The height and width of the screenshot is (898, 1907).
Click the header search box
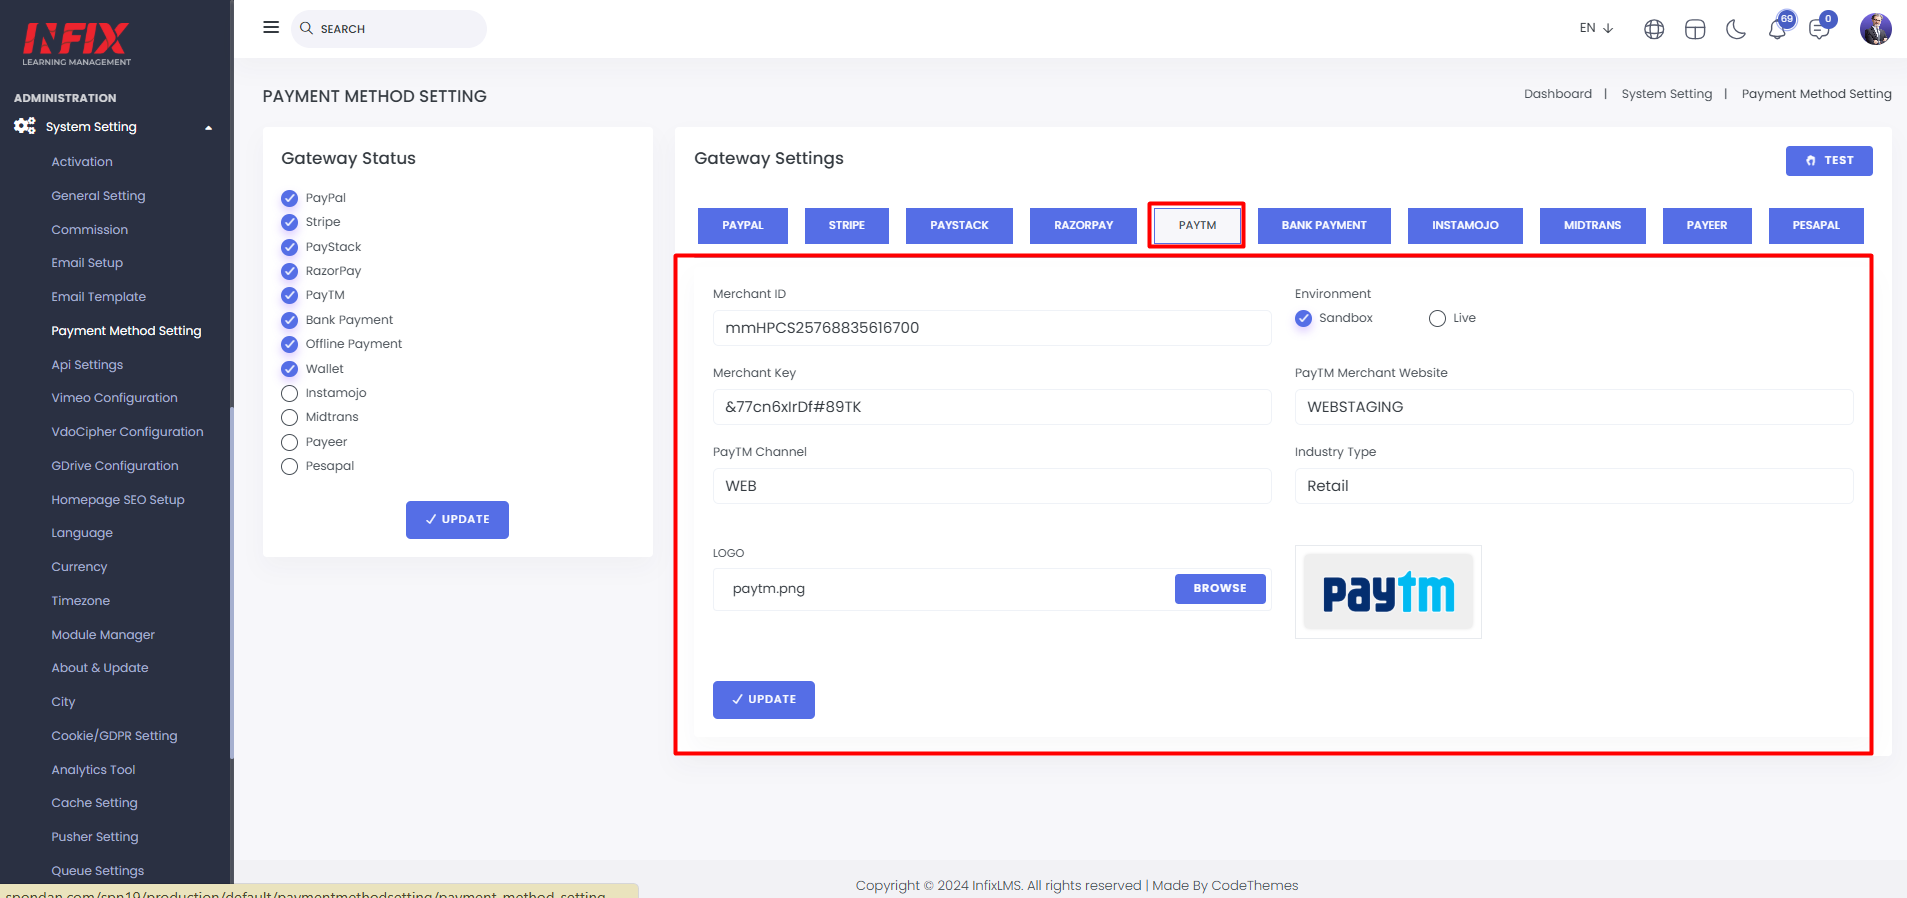pos(389,29)
